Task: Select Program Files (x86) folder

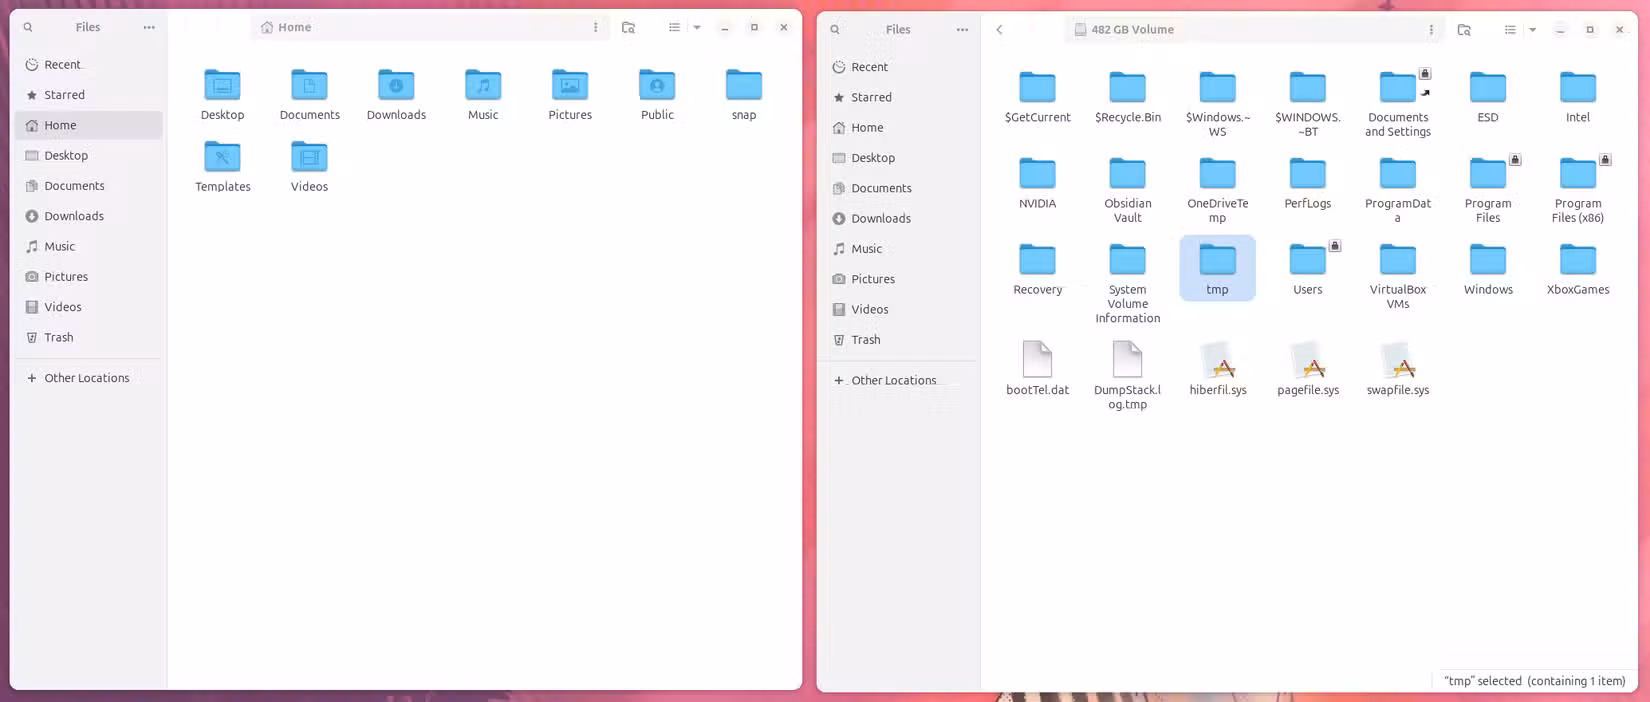Action: [1578, 190]
